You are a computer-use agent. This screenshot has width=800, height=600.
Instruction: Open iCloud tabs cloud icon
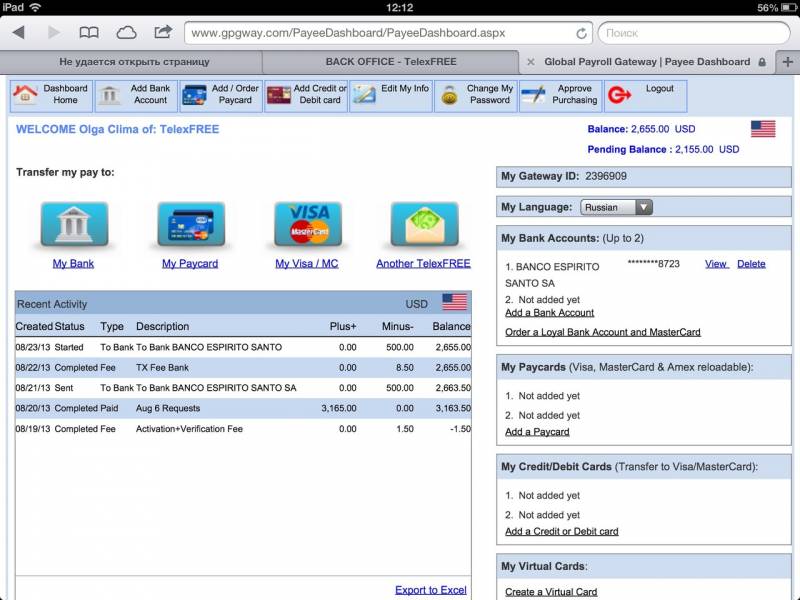tap(126, 33)
